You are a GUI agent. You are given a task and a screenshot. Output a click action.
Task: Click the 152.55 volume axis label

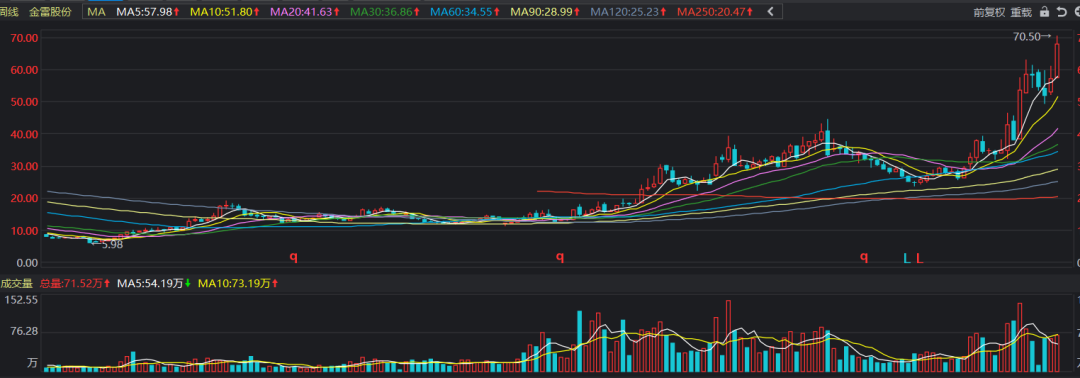coord(21,300)
